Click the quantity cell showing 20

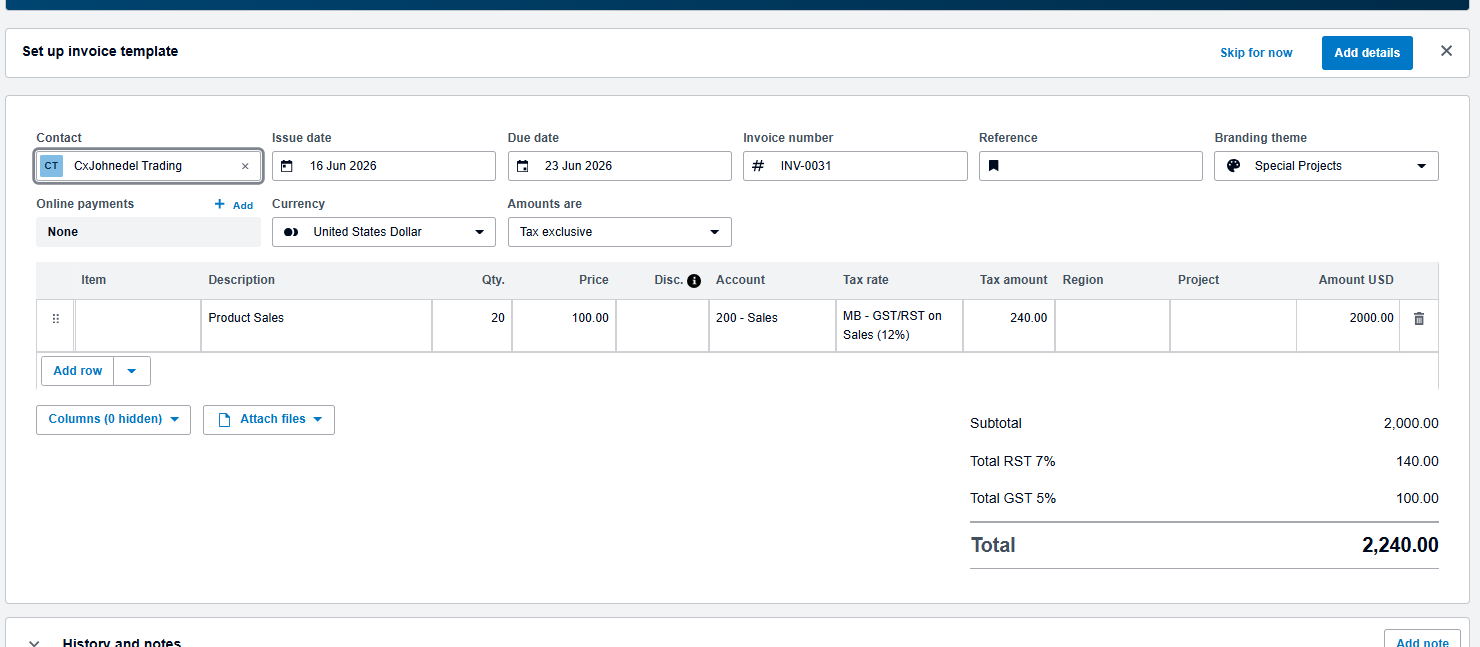pos(472,326)
